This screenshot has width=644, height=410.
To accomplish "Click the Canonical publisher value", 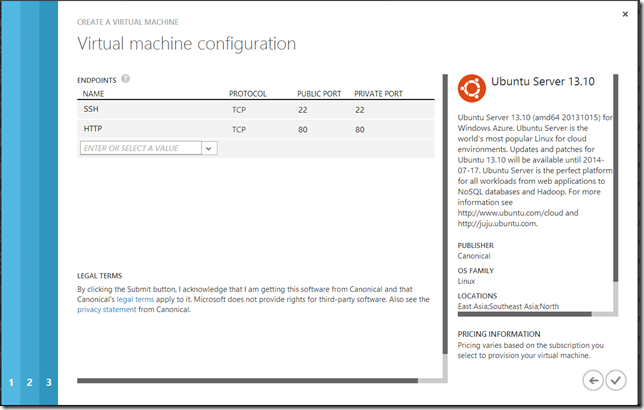I will pos(474,256).
